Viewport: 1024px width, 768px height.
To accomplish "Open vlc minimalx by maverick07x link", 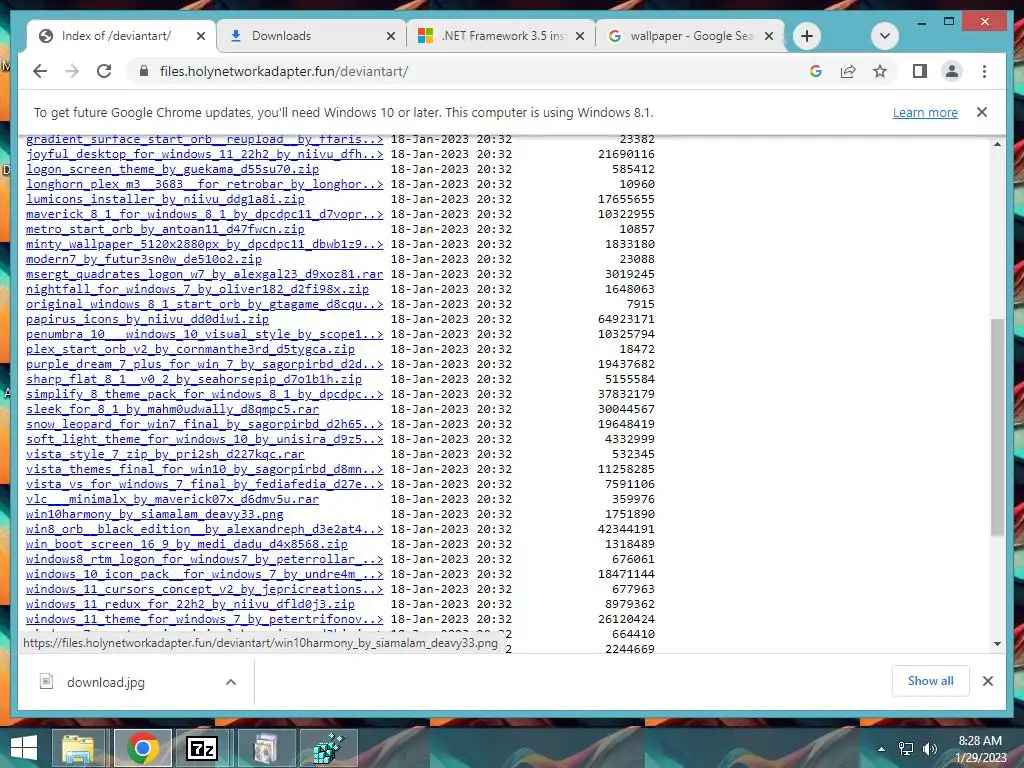I will coord(172,500).
